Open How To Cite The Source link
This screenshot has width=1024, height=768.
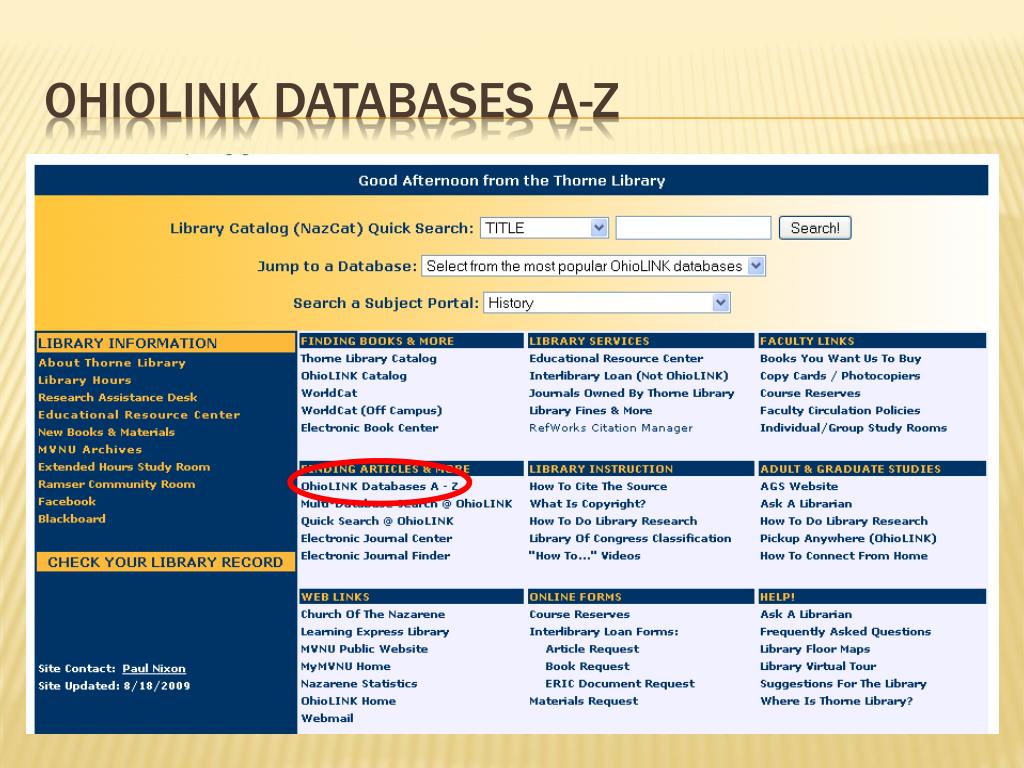click(x=598, y=486)
